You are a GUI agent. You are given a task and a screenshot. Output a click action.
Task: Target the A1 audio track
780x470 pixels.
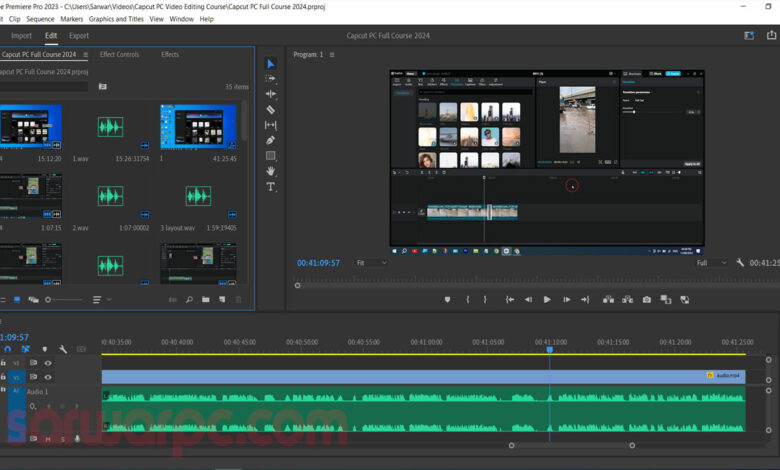(x=16, y=391)
